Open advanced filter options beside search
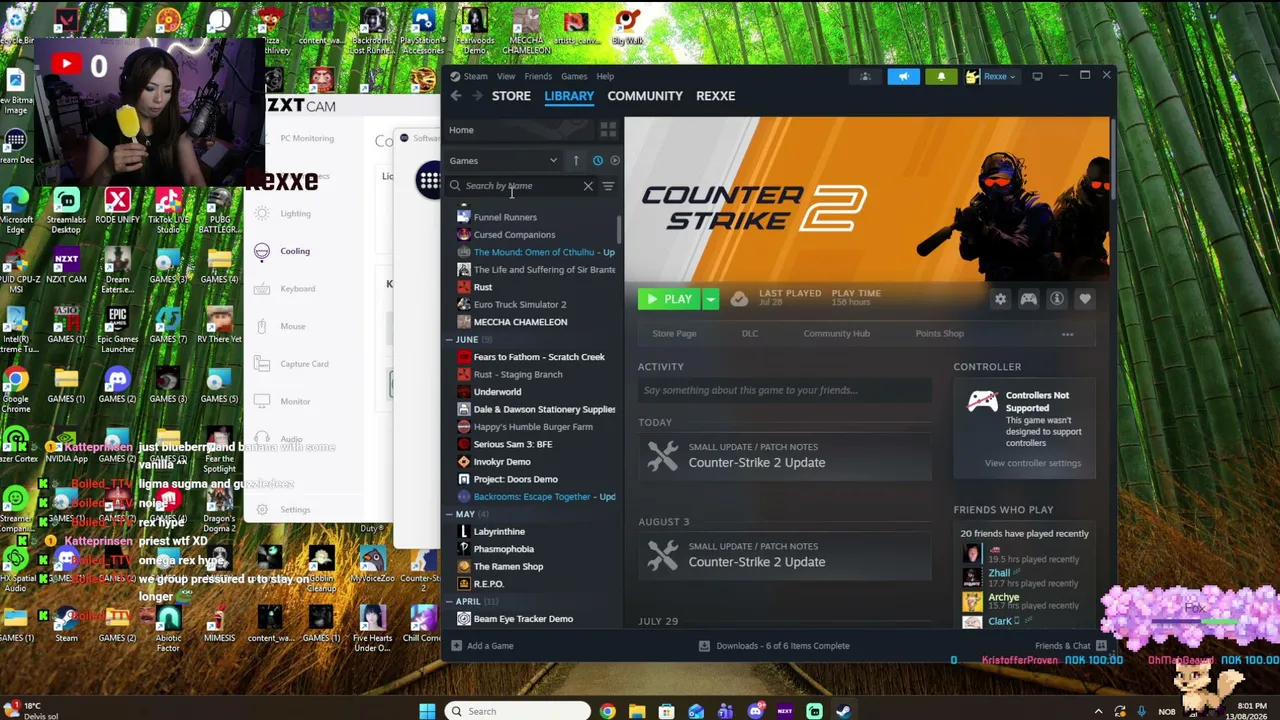1280x720 pixels. (608, 186)
